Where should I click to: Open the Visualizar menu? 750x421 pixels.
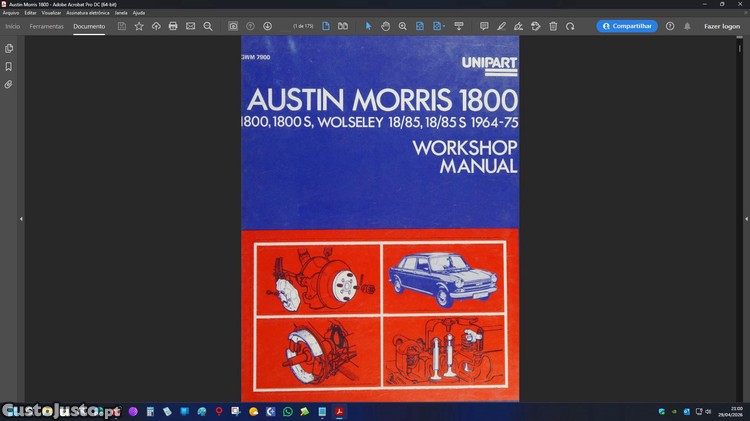(x=51, y=13)
